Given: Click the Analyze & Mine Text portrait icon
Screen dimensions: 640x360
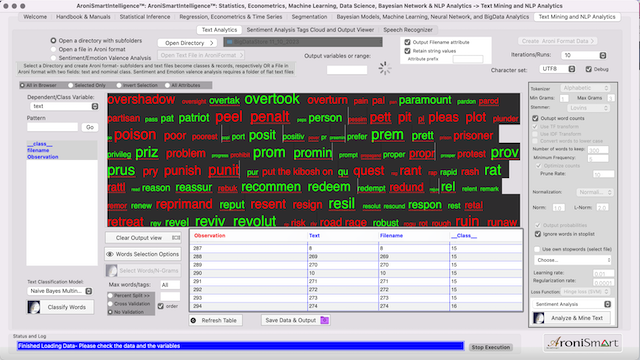Looking at the screenshot, I should click(x=539, y=318).
